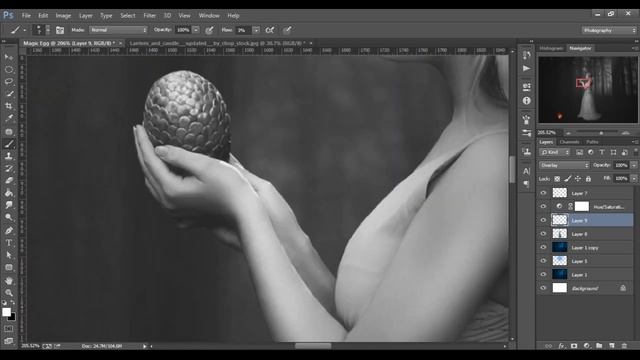Hide Layer 8 visibility eye
Image resolution: width=640 pixels, height=360 pixels.
[x=543, y=233]
